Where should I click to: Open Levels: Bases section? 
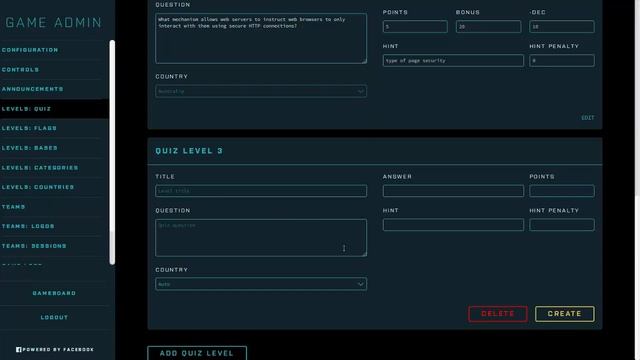coord(29,148)
